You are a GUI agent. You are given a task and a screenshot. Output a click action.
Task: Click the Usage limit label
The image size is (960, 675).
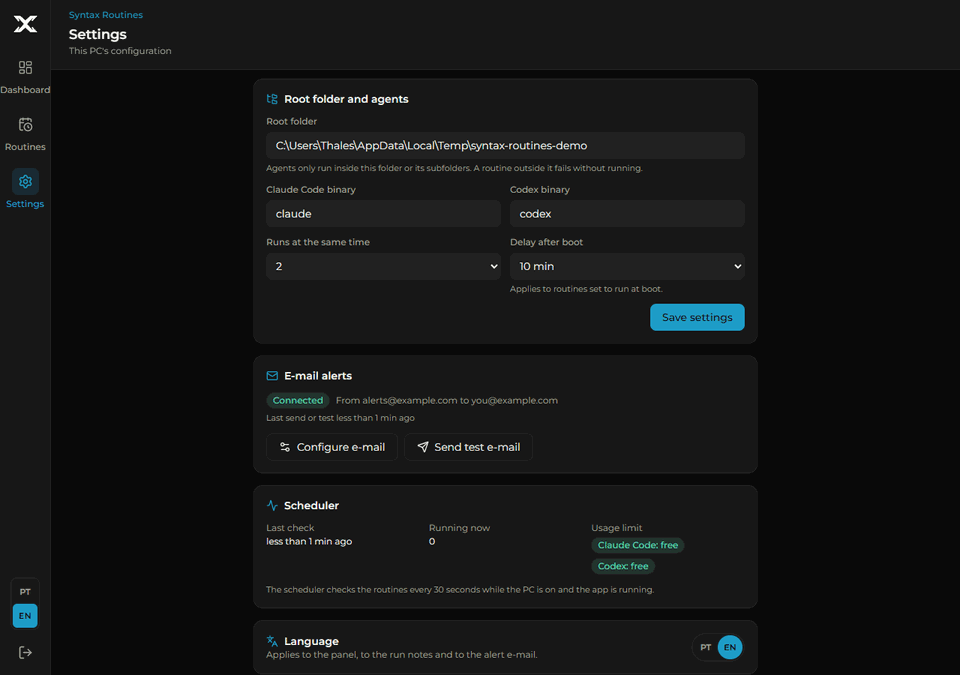click(617, 528)
